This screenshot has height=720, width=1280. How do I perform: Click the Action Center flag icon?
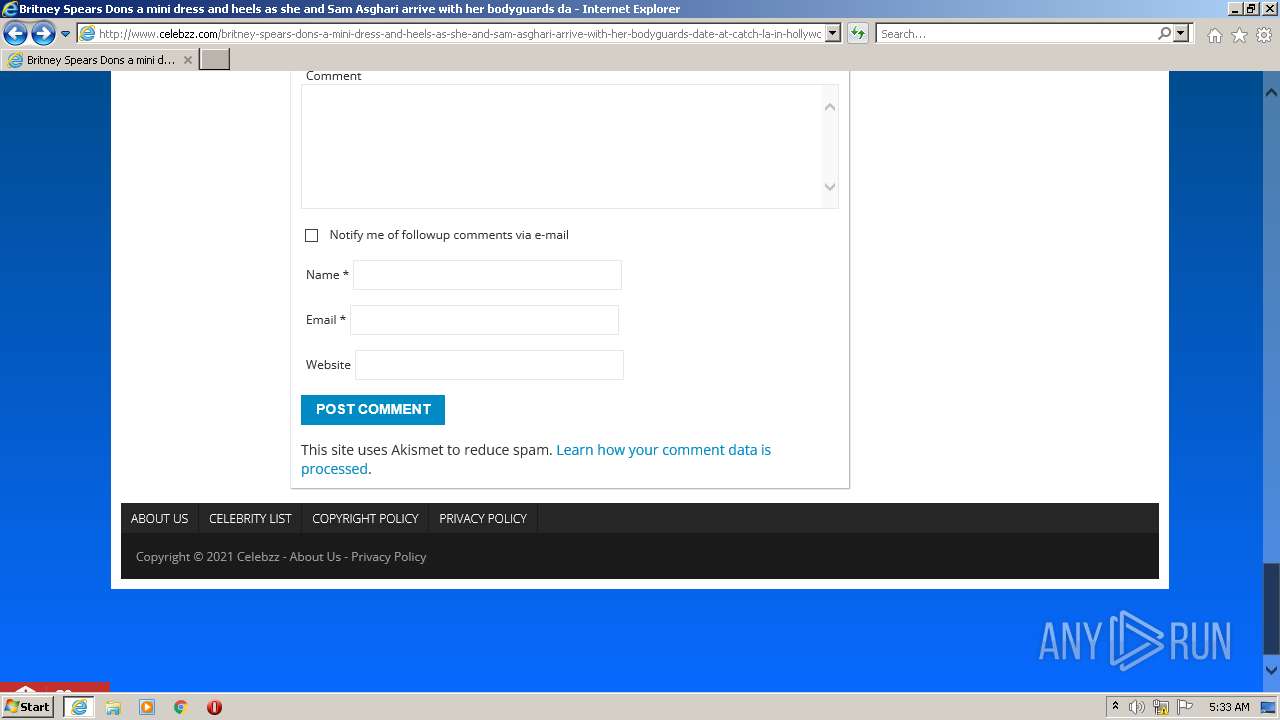[1185, 707]
